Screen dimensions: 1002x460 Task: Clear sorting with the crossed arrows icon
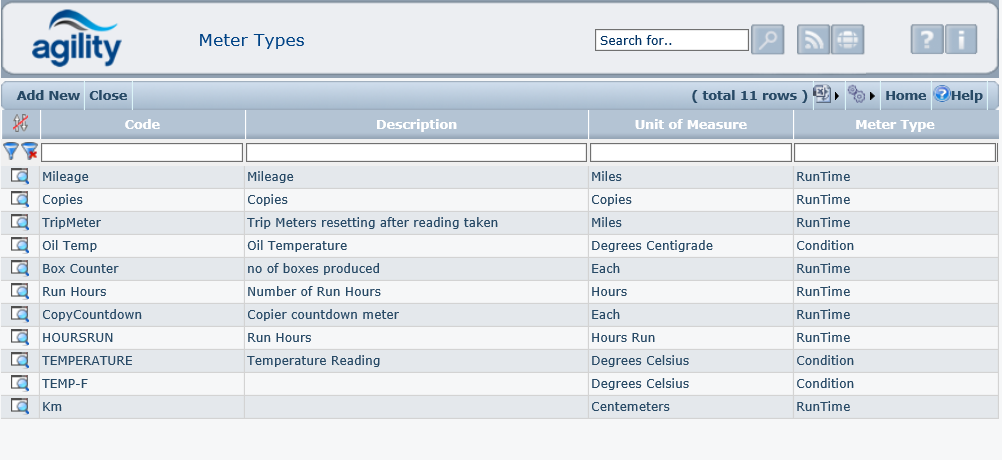tap(20, 124)
